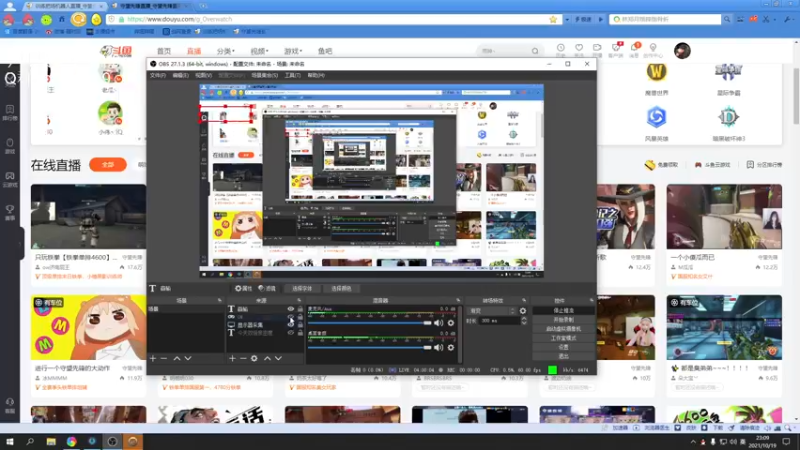Image resolution: width=800 pixels, height=450 pixels.
Task: Move selected scene down with arrow icon
Action: pos(189,358)
